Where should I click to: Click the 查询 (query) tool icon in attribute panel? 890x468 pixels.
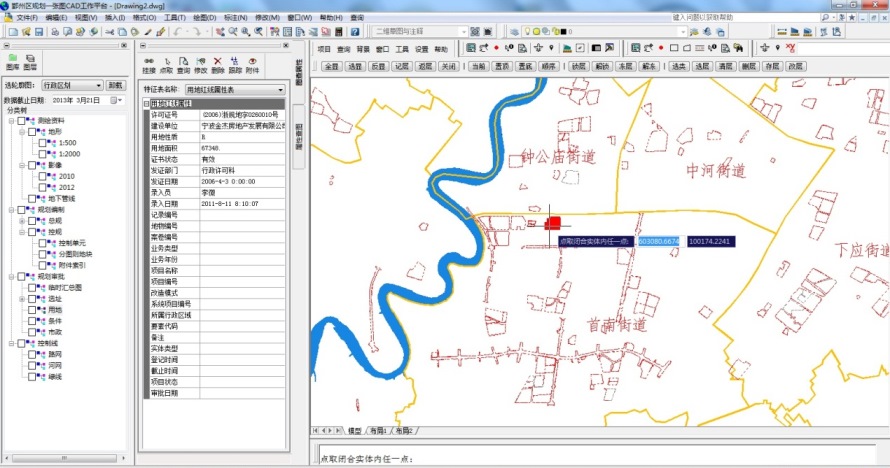pyautogui.click(x=184, y=60)
